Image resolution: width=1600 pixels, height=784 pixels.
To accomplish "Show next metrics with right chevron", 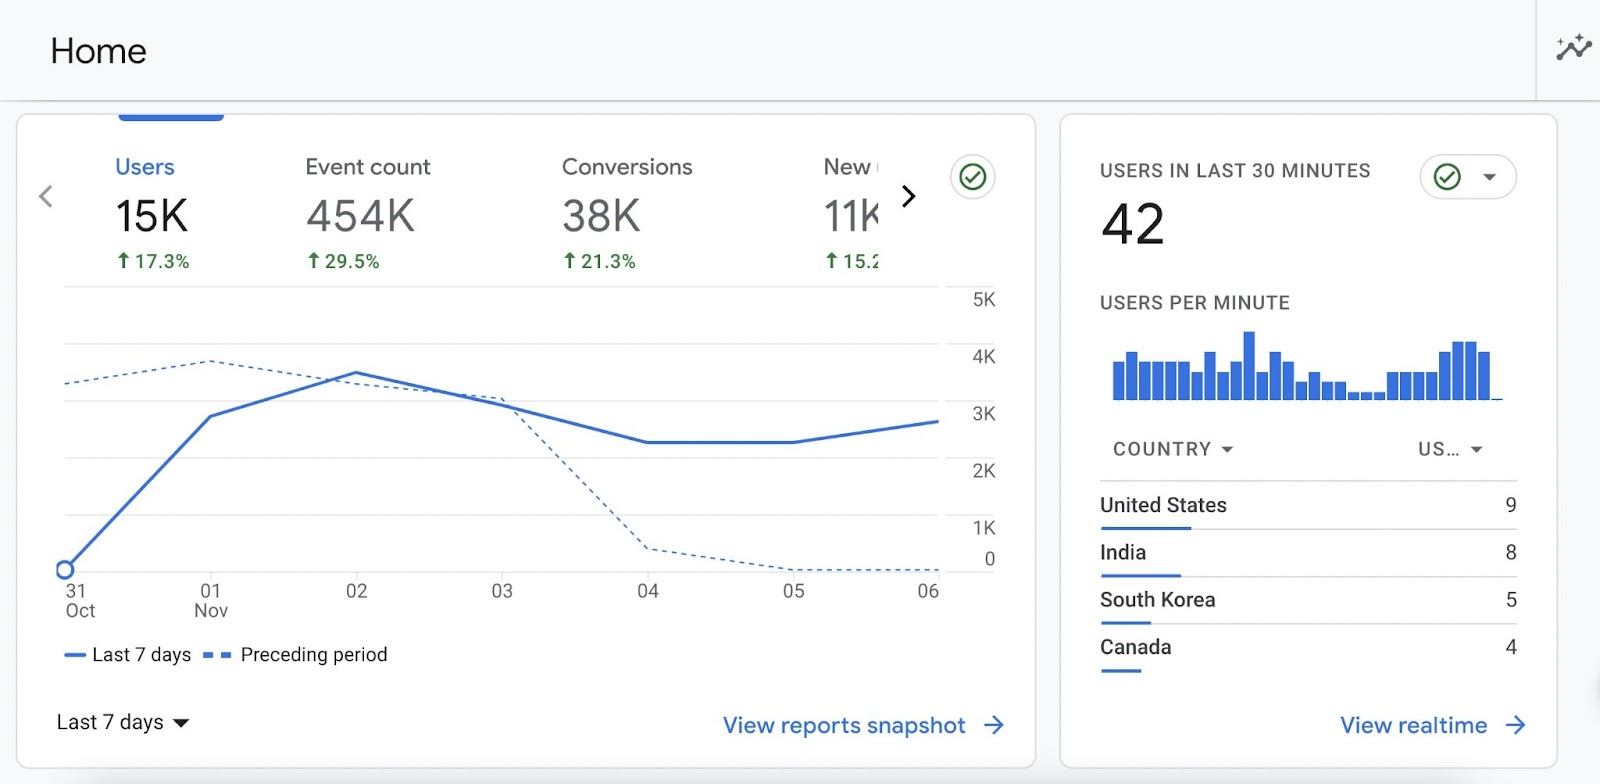I will 908,196.
